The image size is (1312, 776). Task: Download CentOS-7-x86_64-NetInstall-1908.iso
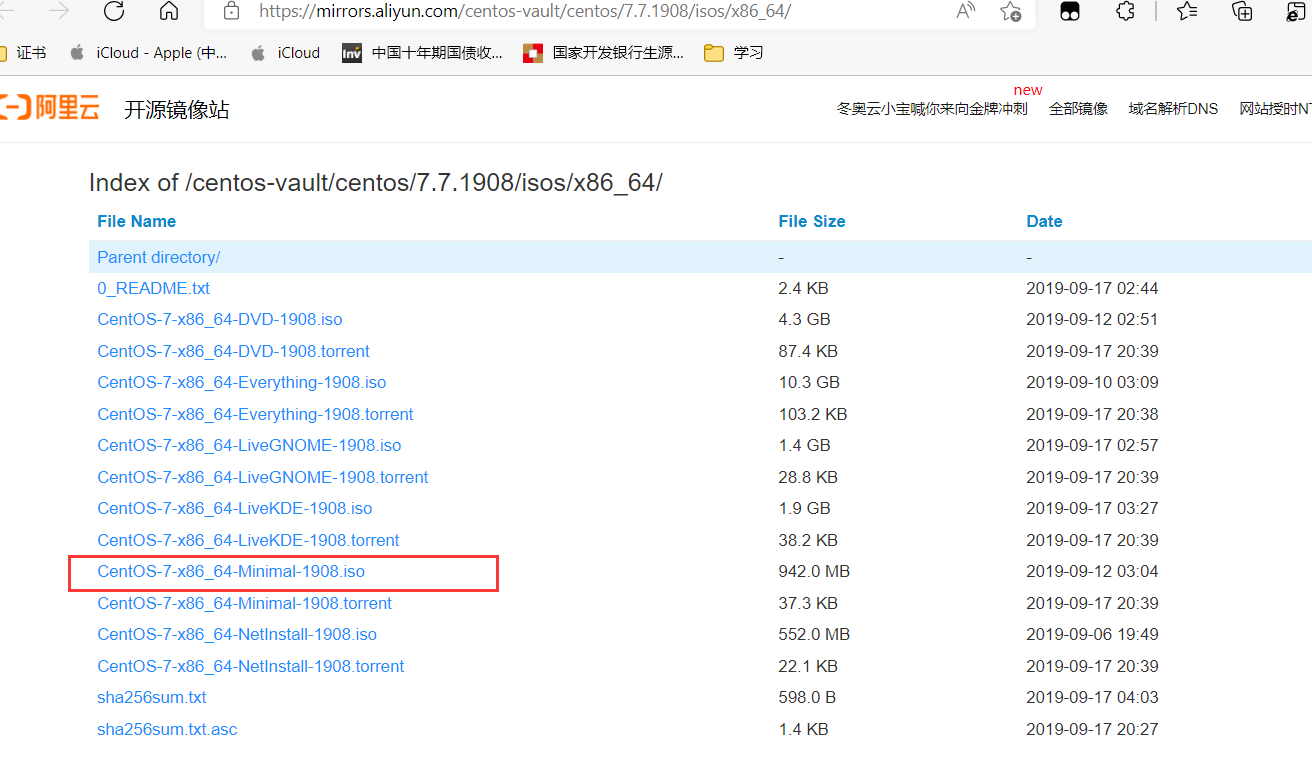pos(237,635)
